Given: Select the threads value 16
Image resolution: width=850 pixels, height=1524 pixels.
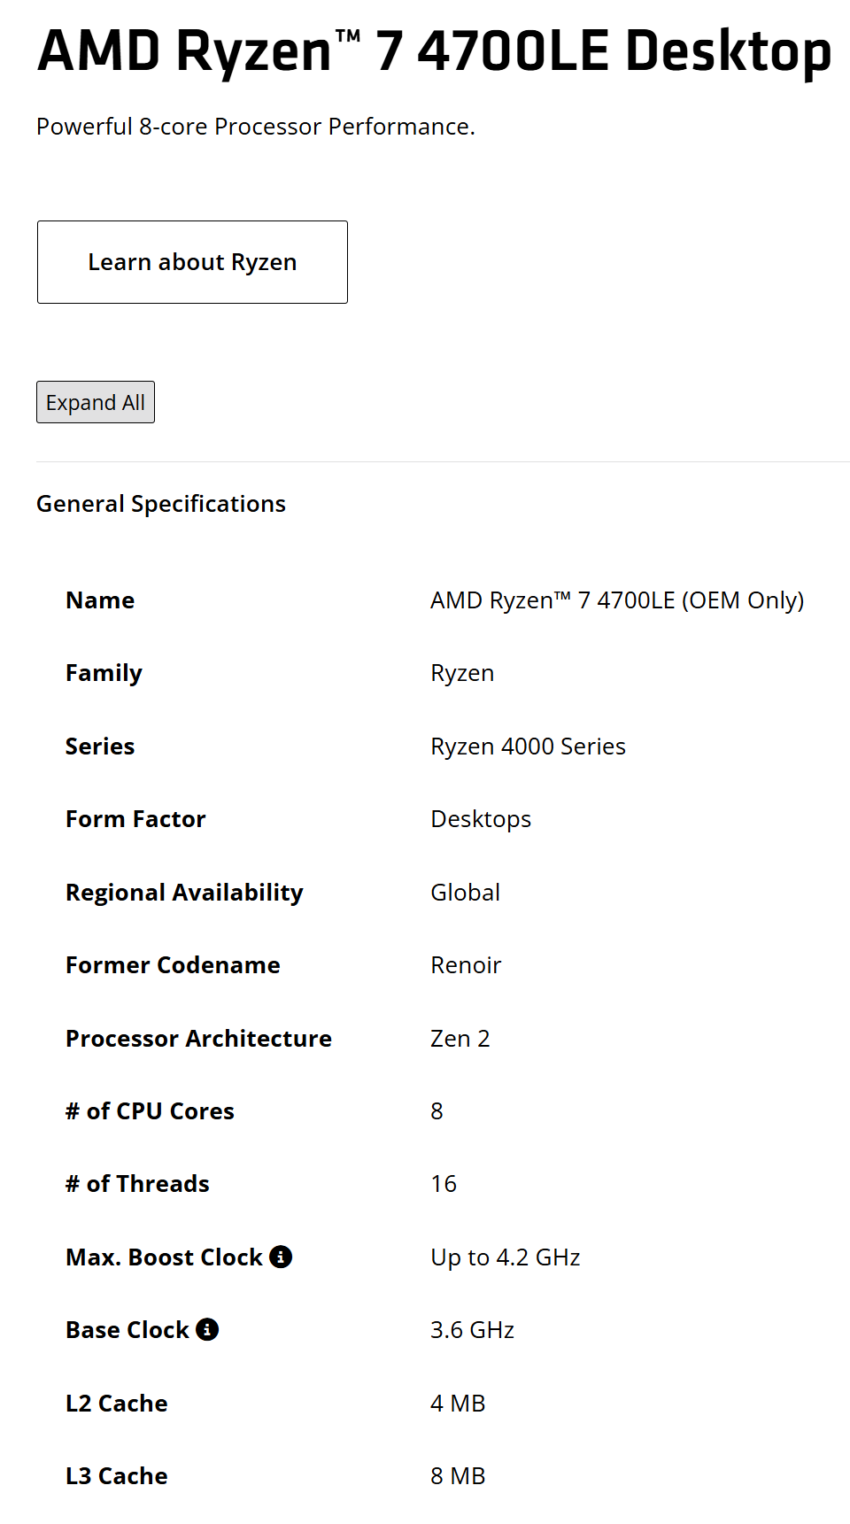Looking at the screenshot, I should coord(443,1184).
